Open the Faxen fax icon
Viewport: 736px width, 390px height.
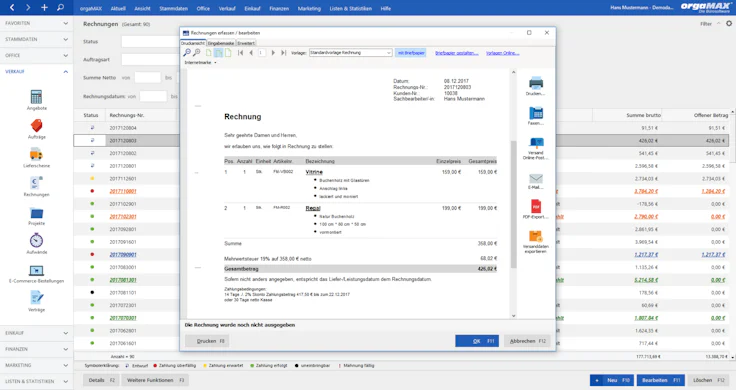tap(536, 113)
